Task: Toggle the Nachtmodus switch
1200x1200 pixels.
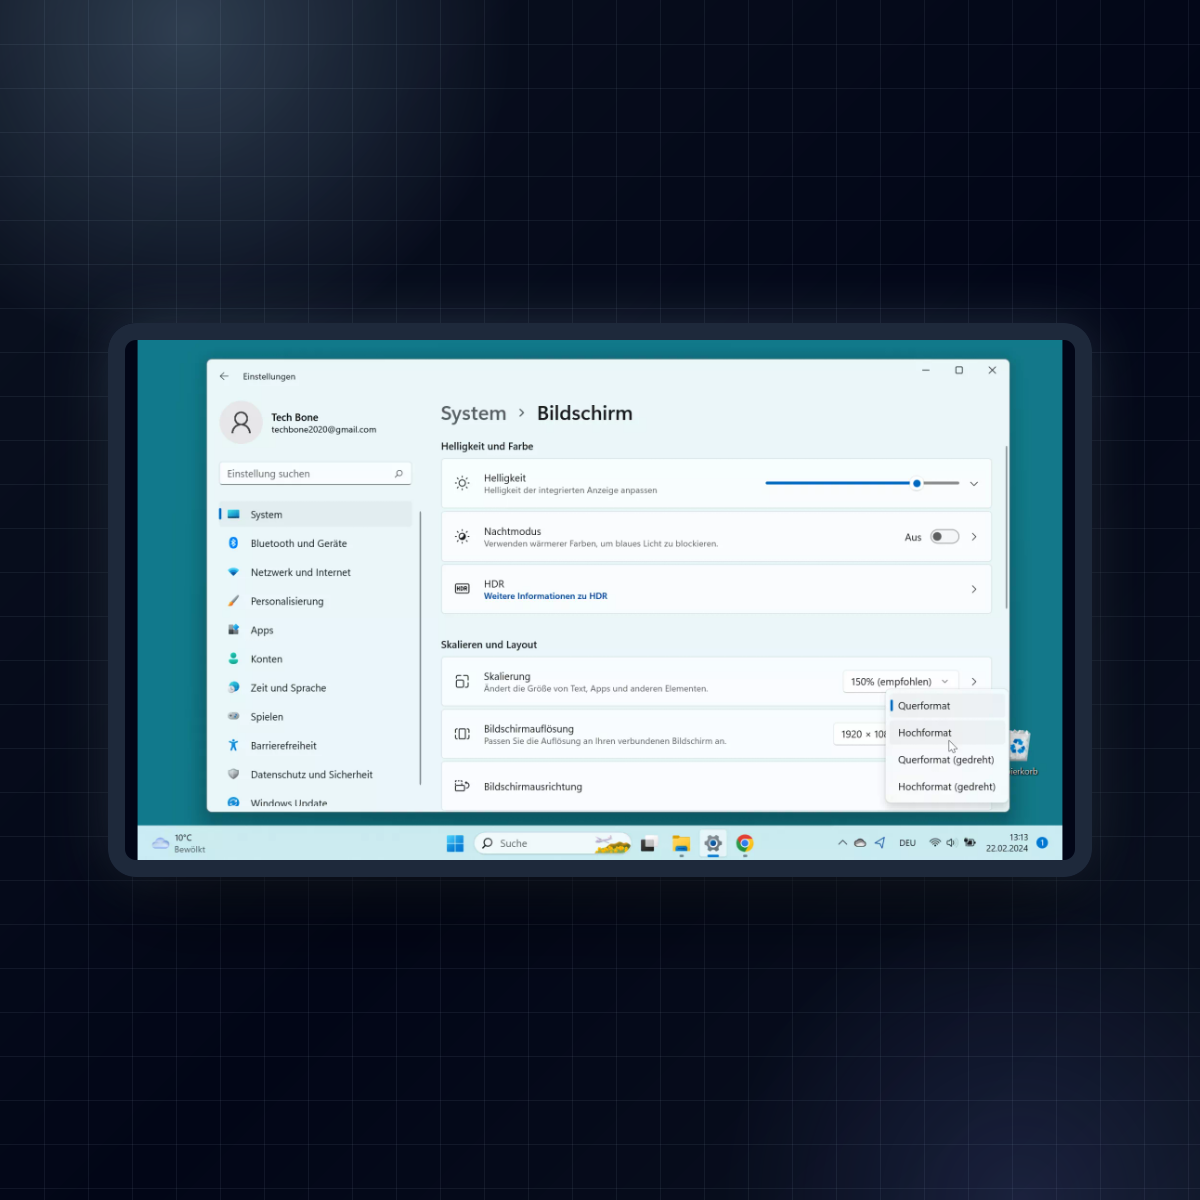Action: (x=945, y=537)
